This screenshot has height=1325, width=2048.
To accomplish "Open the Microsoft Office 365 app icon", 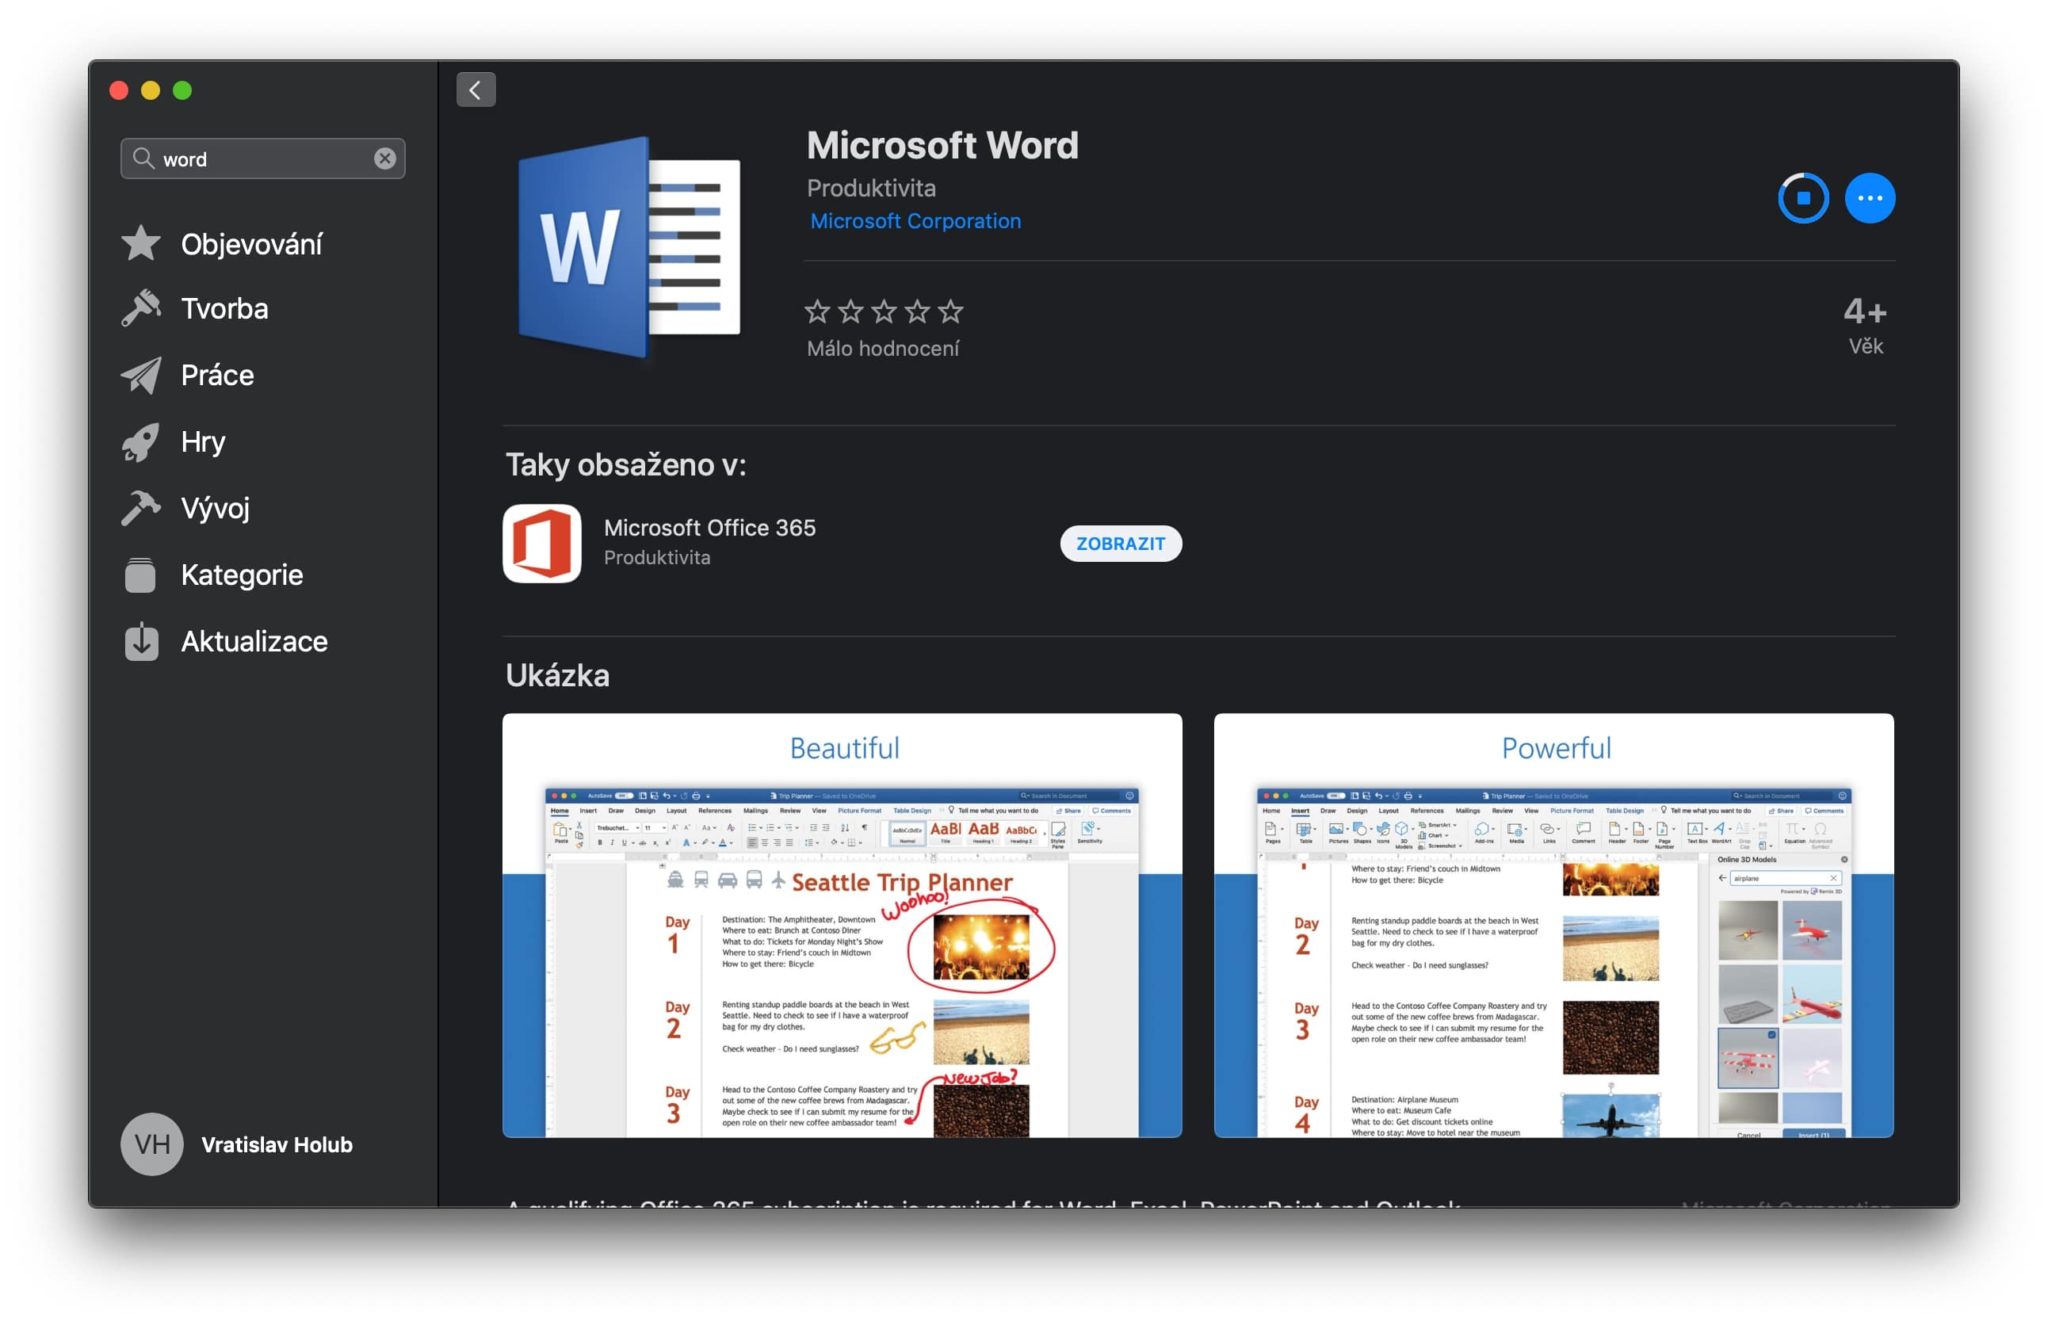I will coord(541,543).
